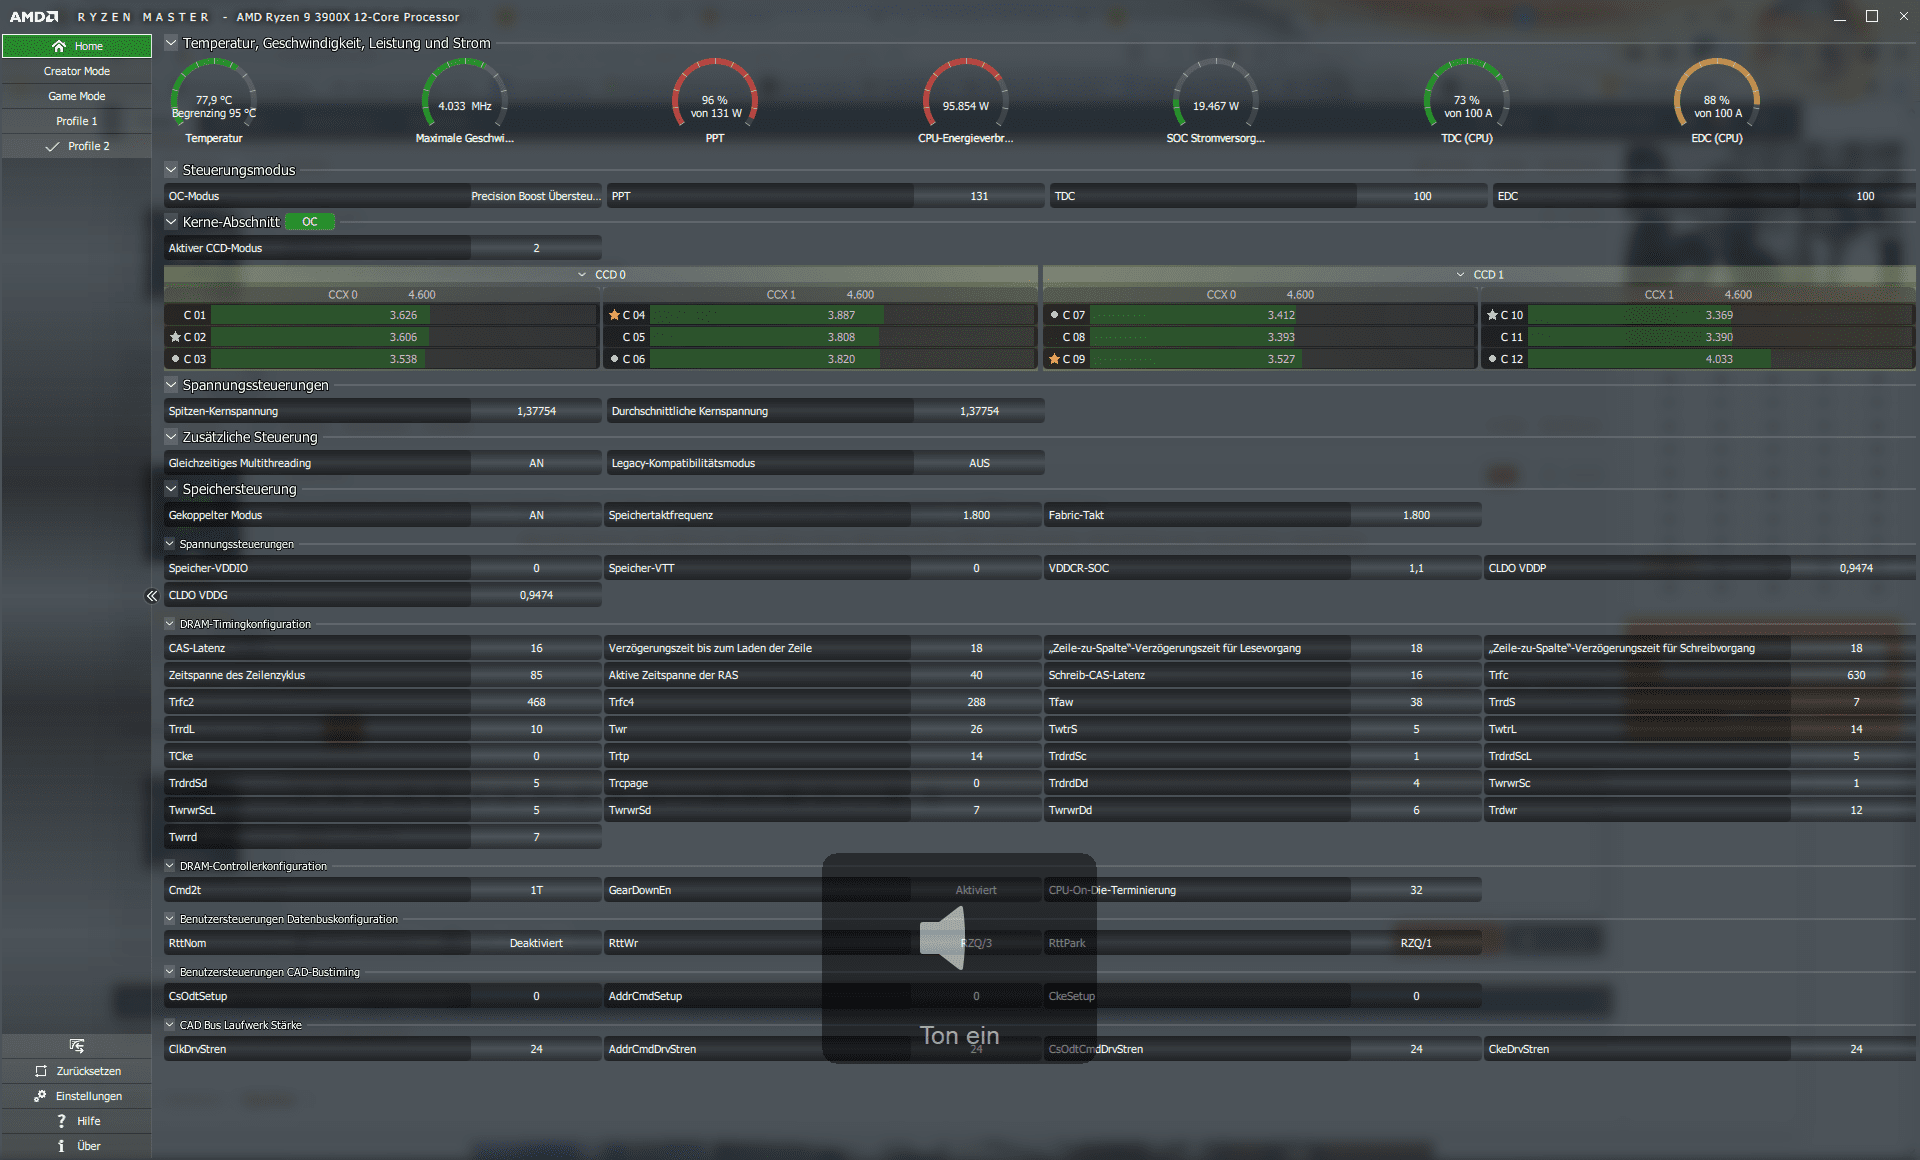Click the OC-Modus Precision Boost value
This screenshot has width=1920, height=1160.
tap(536, 196)
